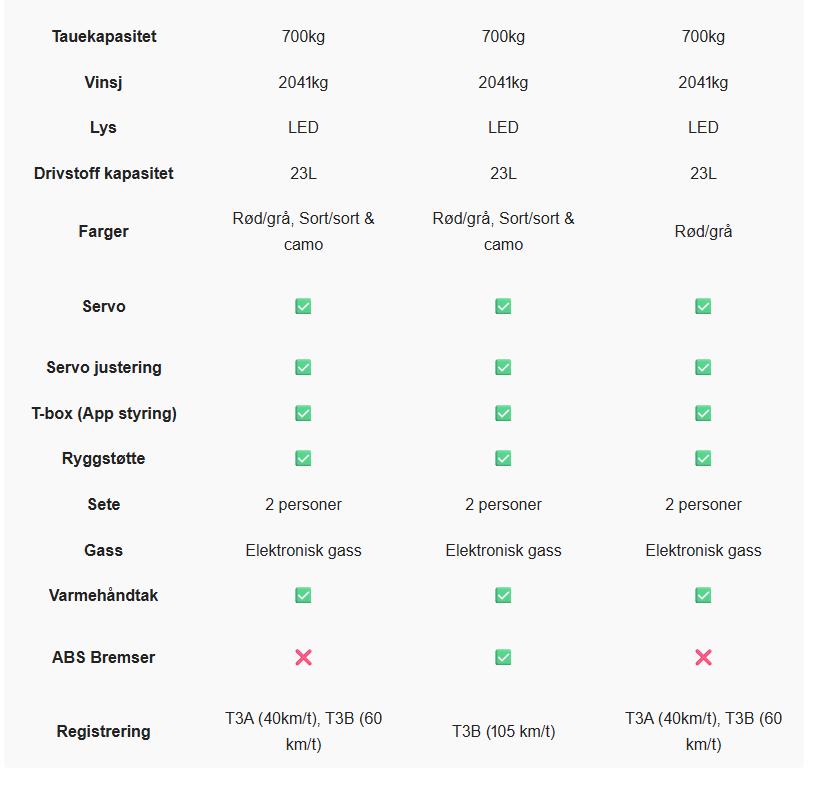820x797 pixels.
Task: Click the red X for ABS in the last column
Action: (703, 657)
